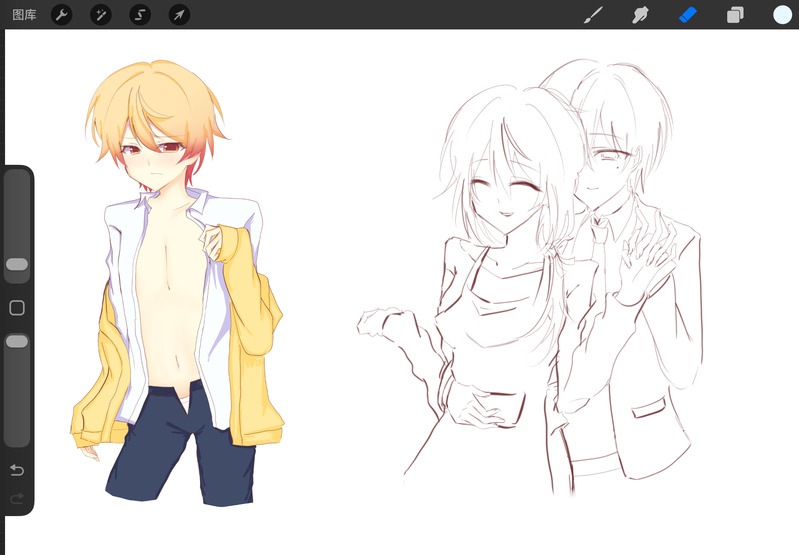Open the Adjustments magic wand menu

tap(101, 15)
